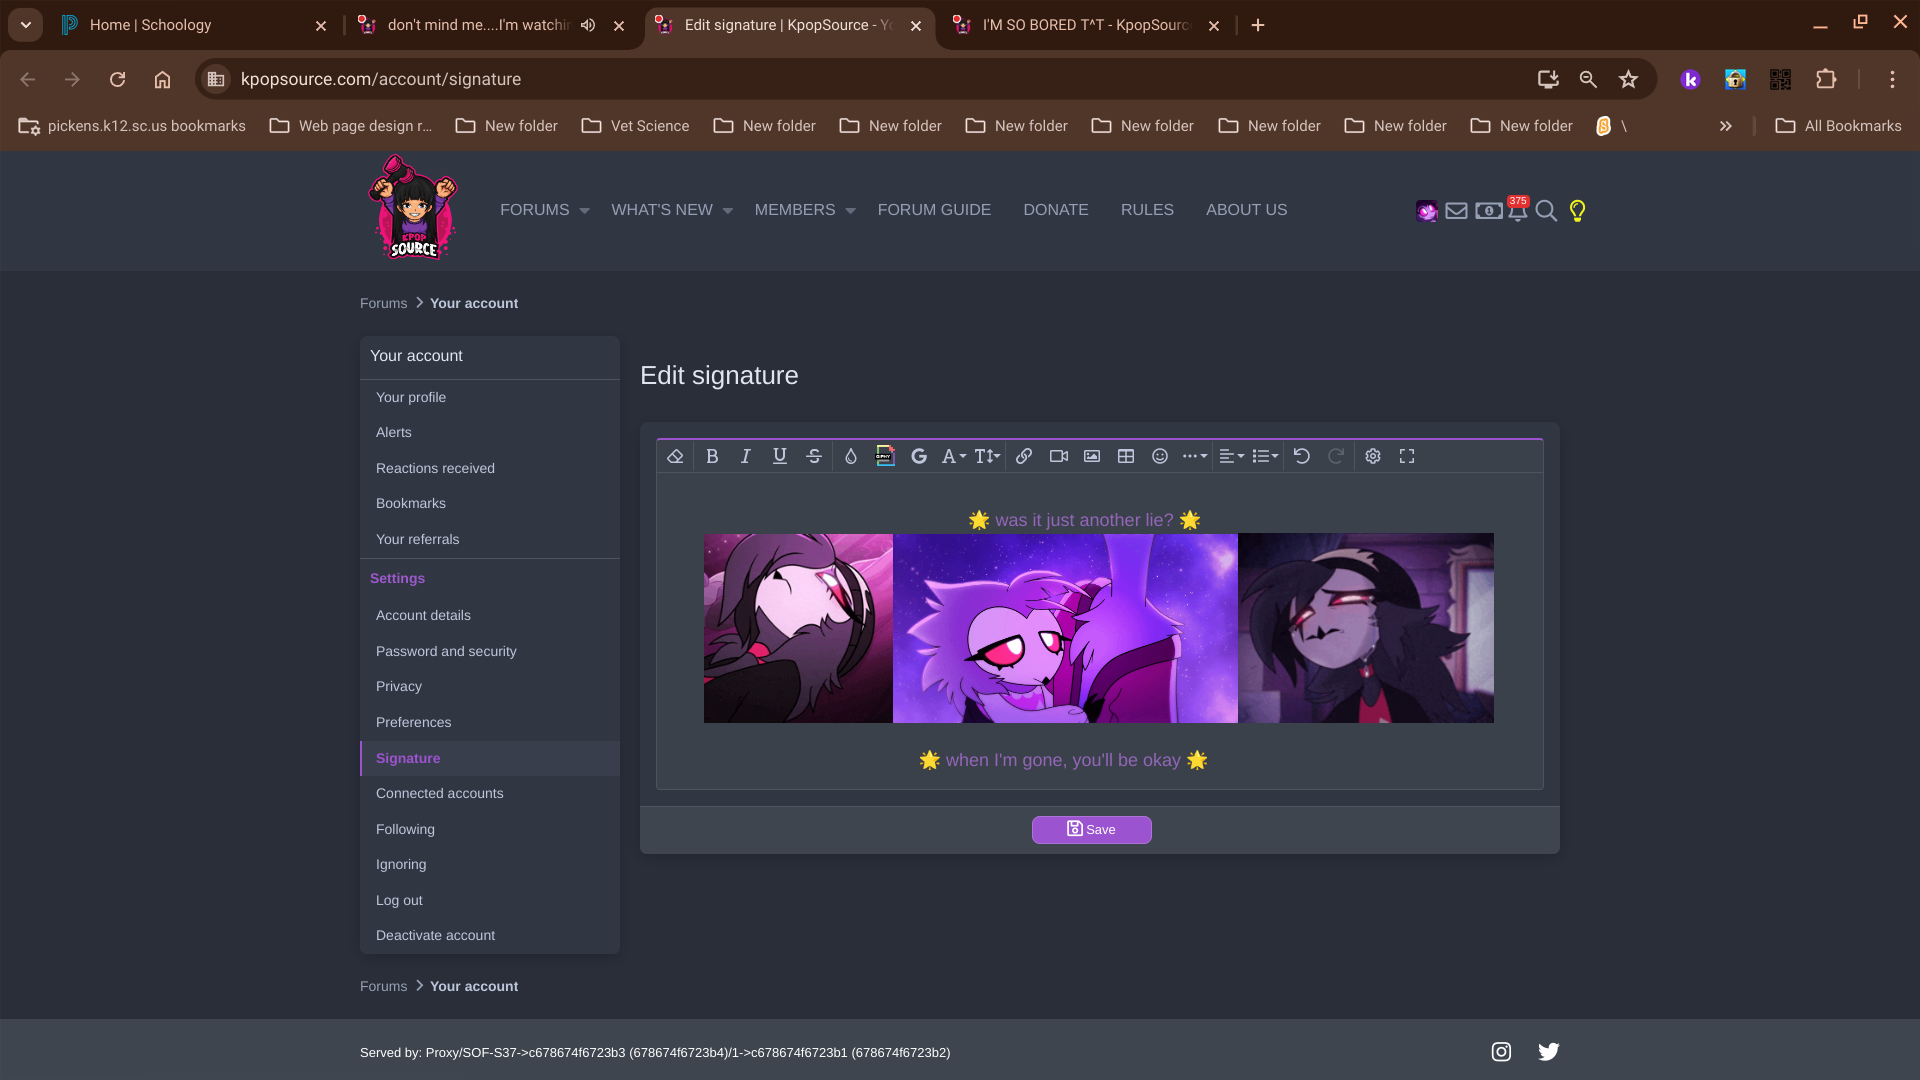This screenshot has width=1920, height=1080.
Task: Mute the audio-playing browser tab
Action: 588,26
